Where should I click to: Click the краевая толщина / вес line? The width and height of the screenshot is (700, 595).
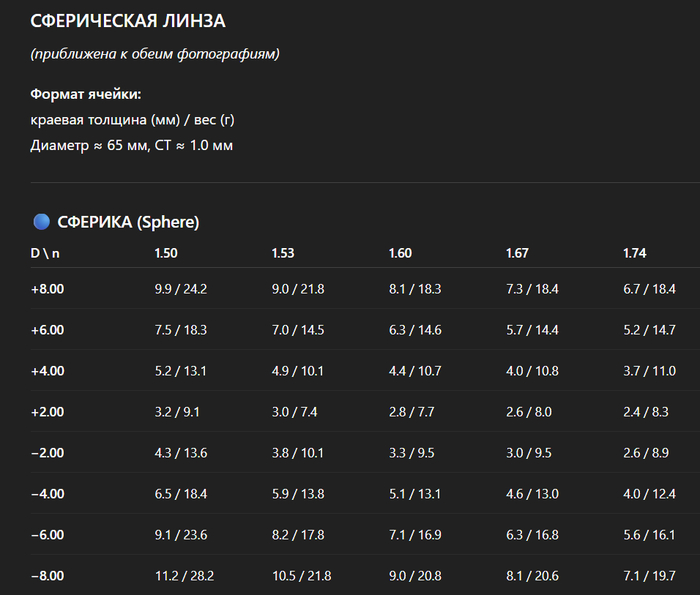coord(133,120)
